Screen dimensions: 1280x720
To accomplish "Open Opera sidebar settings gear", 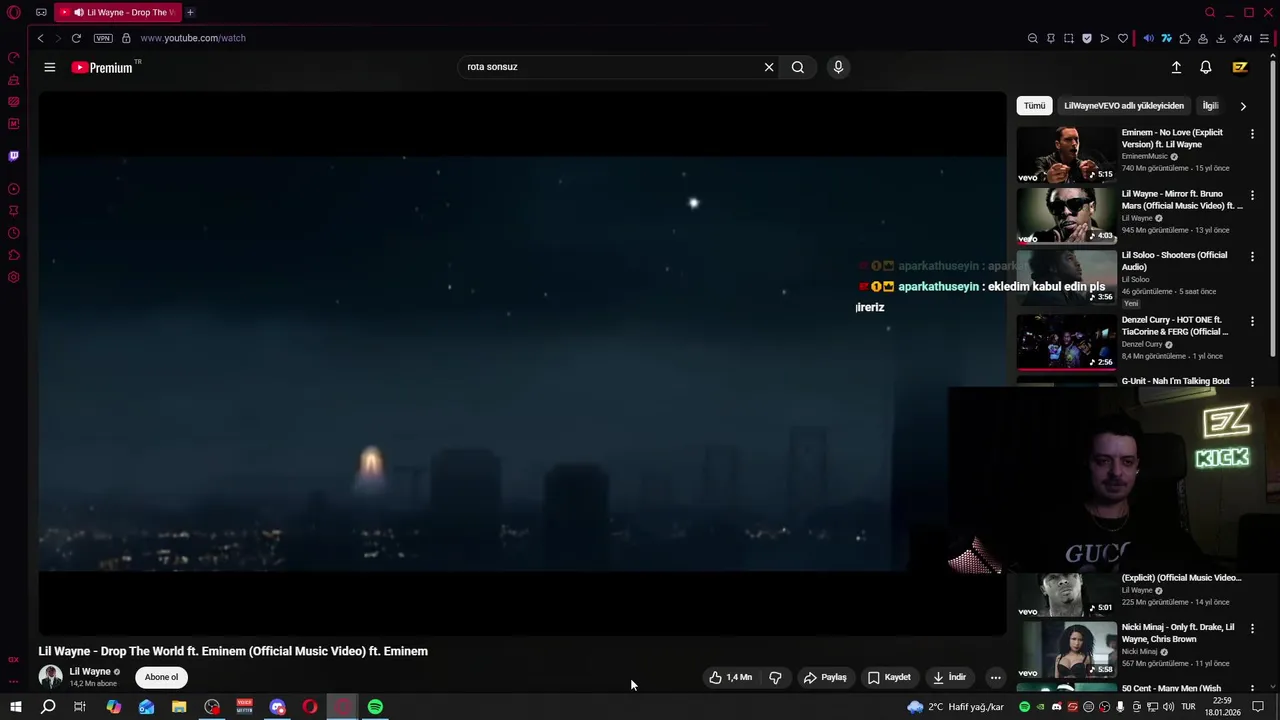I will tap(14, 277).
